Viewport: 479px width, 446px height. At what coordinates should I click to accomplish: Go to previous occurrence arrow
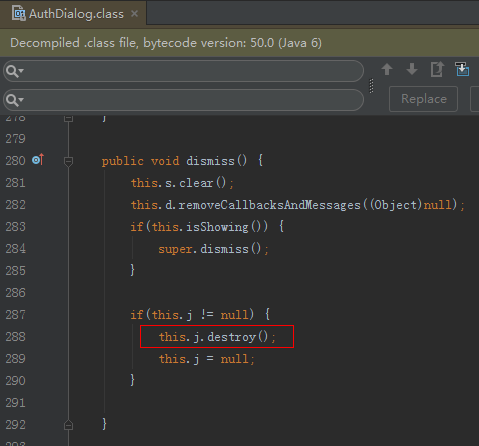click(x=387, y=69)
